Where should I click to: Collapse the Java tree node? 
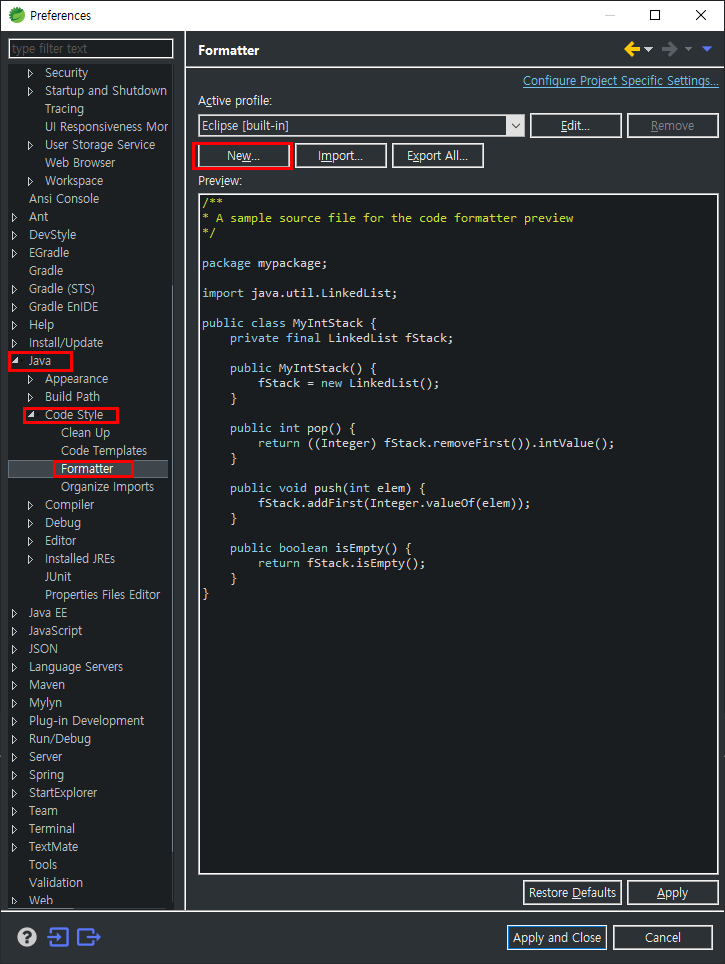pos(15,361)
